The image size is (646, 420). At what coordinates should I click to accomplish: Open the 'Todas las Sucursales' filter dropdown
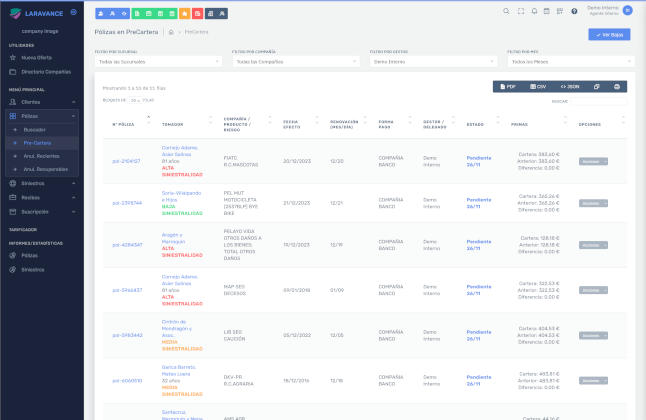pos(158,61)
